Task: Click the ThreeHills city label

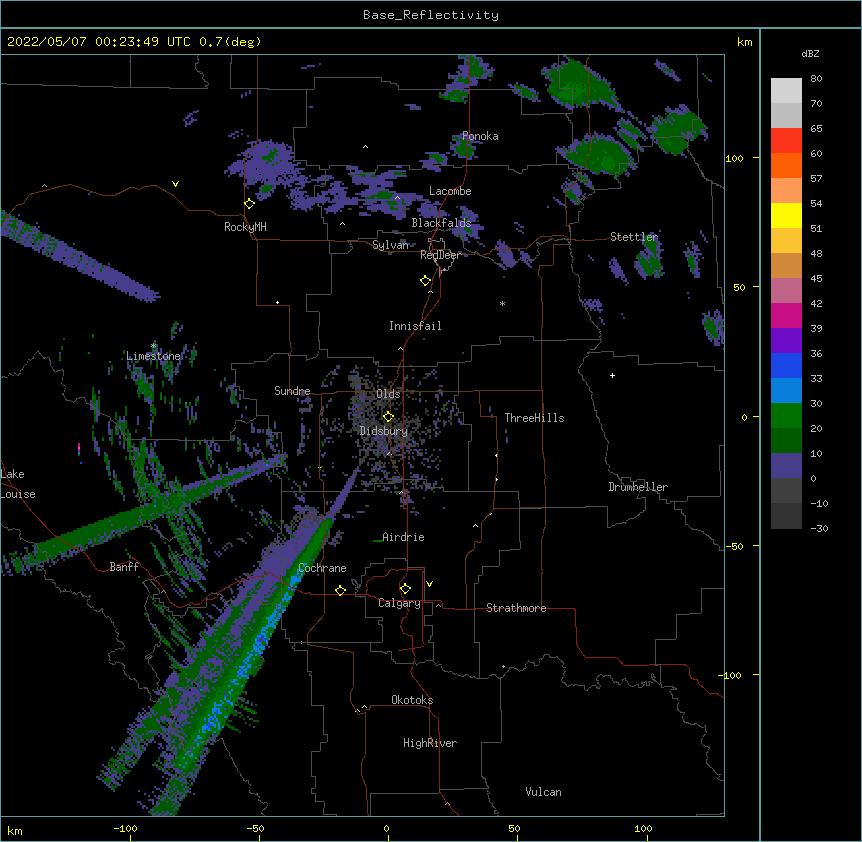Action: point(534,418)
